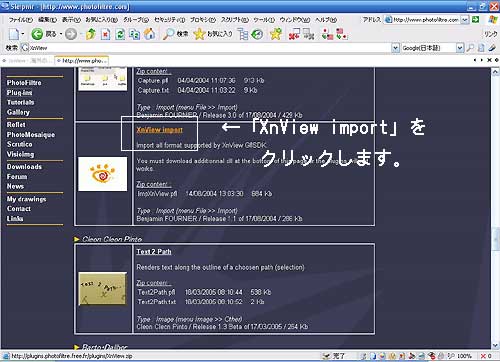Click the History clock icon
Screen dimensions: 500x362
[x=257, y=34]
